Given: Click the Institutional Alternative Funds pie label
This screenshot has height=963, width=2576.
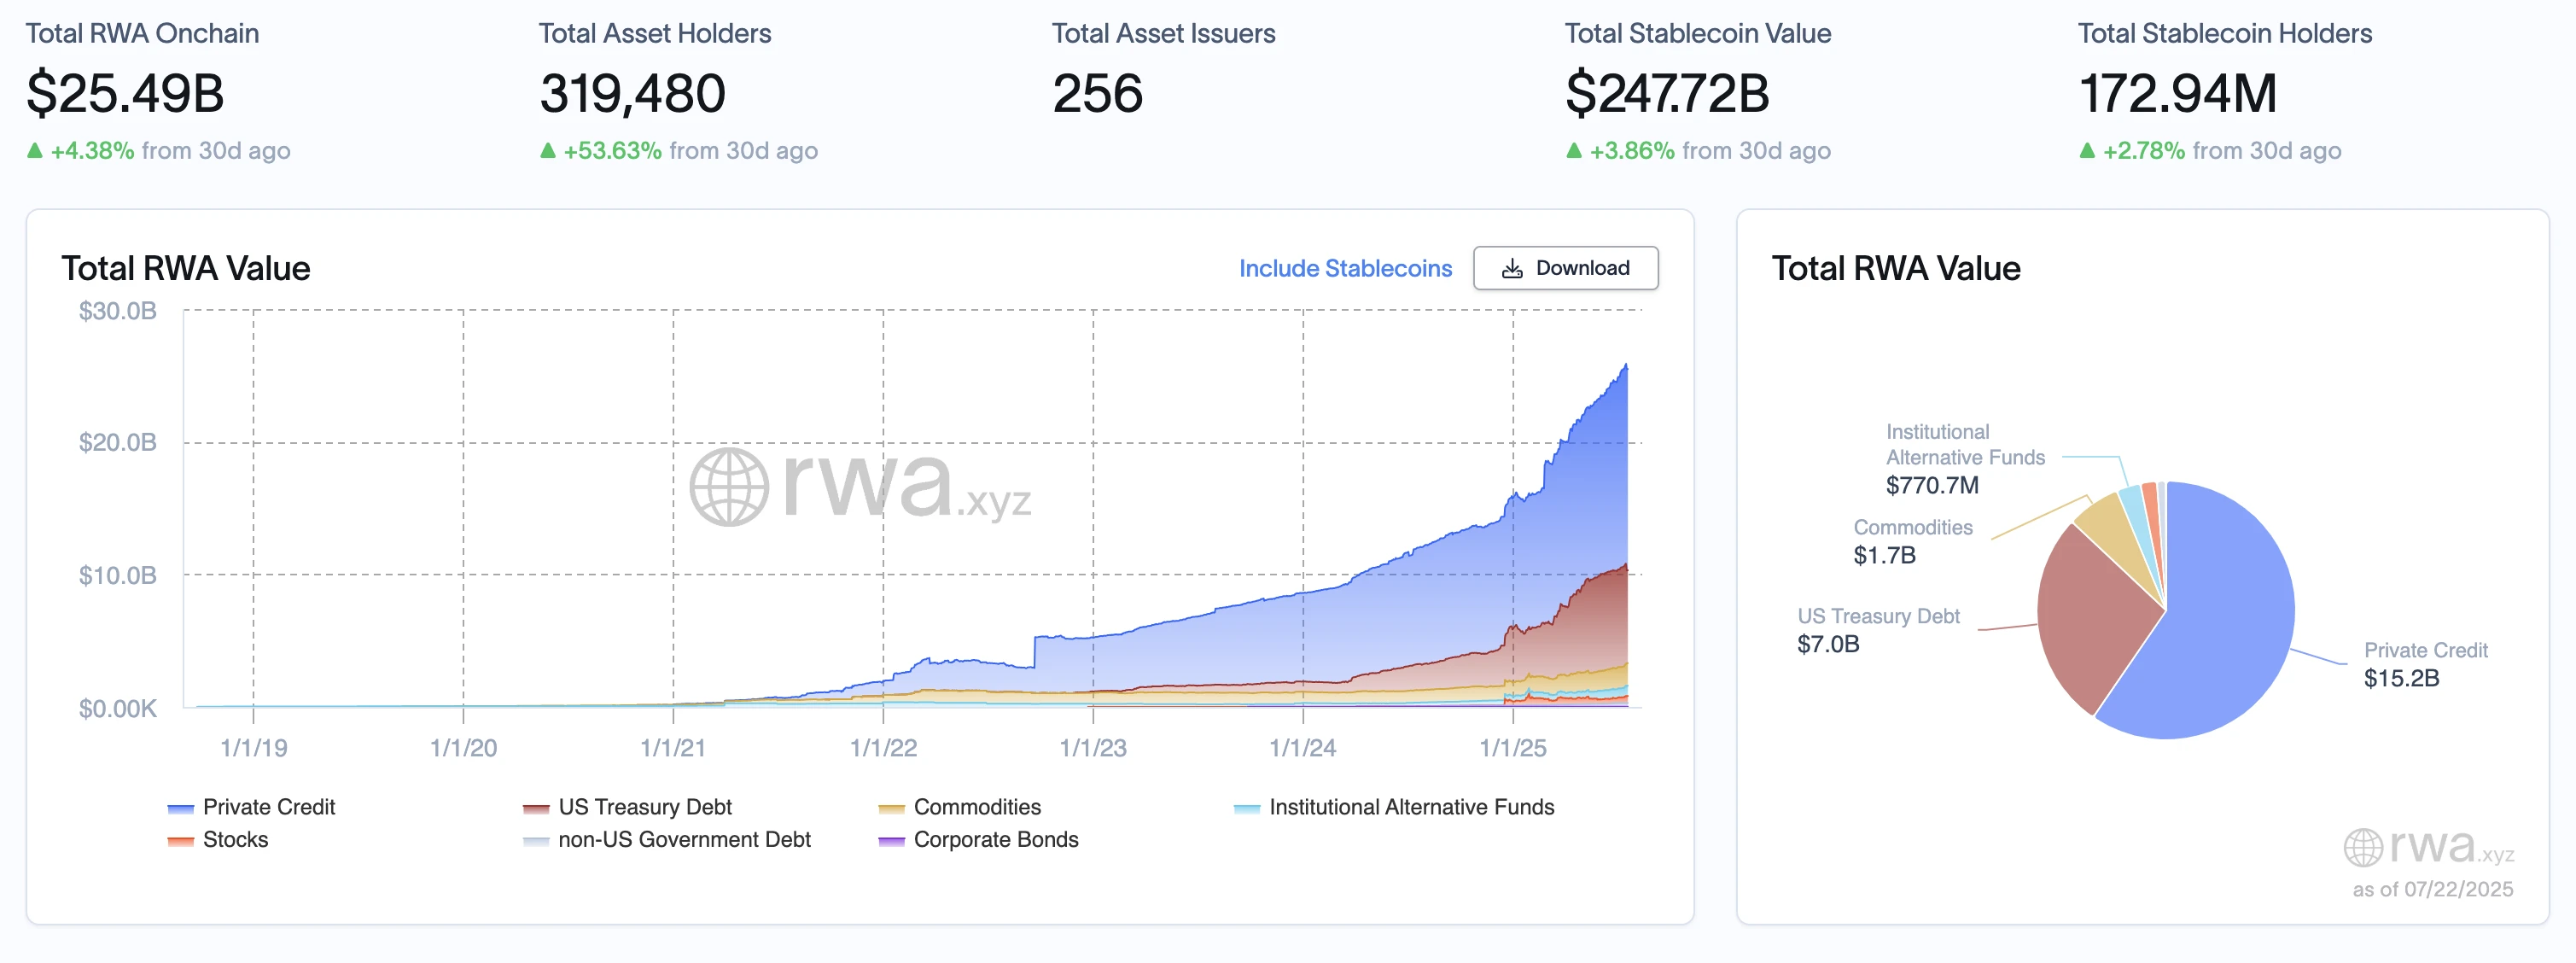Looking at the screenshot, I should 1964,445.
